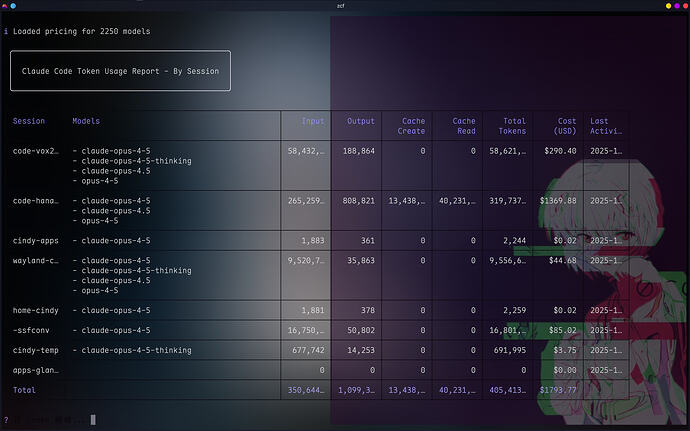Click the 'Total' row label
This screenshot has width=690, height=431.
[x=24, y=390]
